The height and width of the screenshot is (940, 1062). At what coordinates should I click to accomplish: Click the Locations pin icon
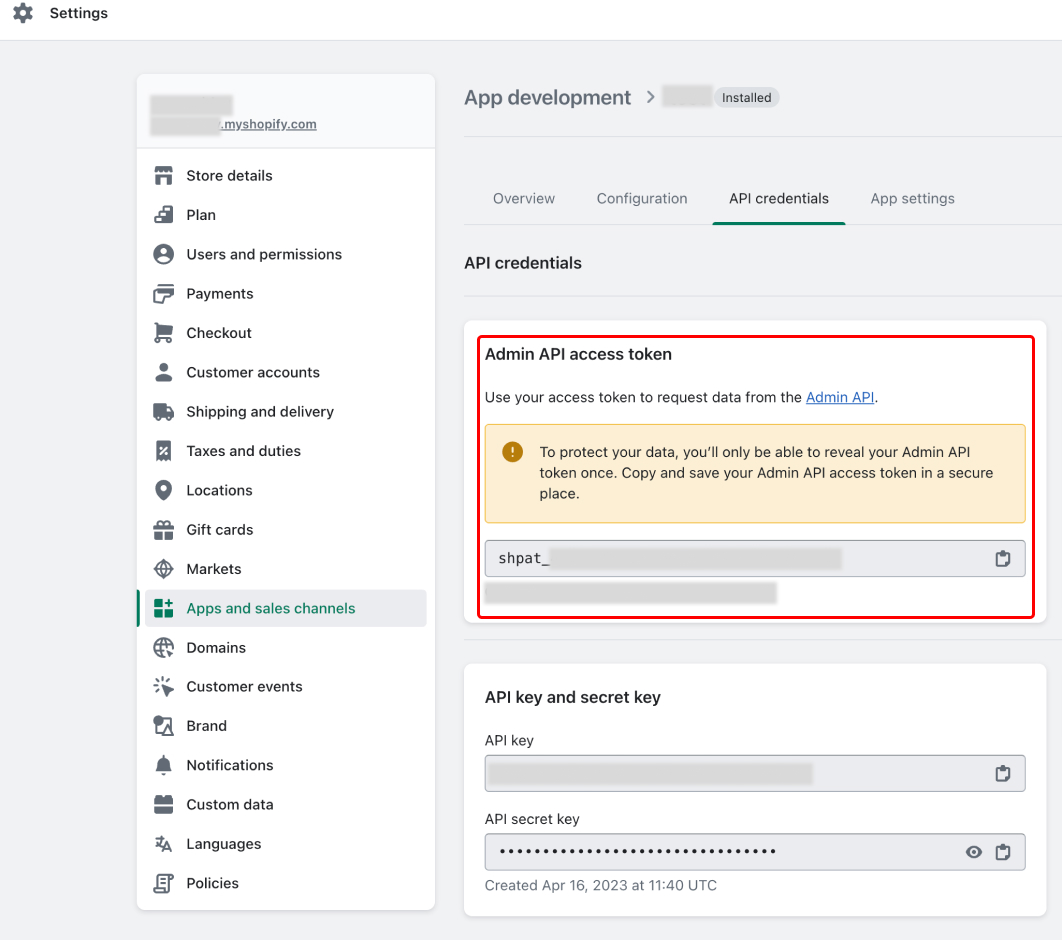(163, 490)
